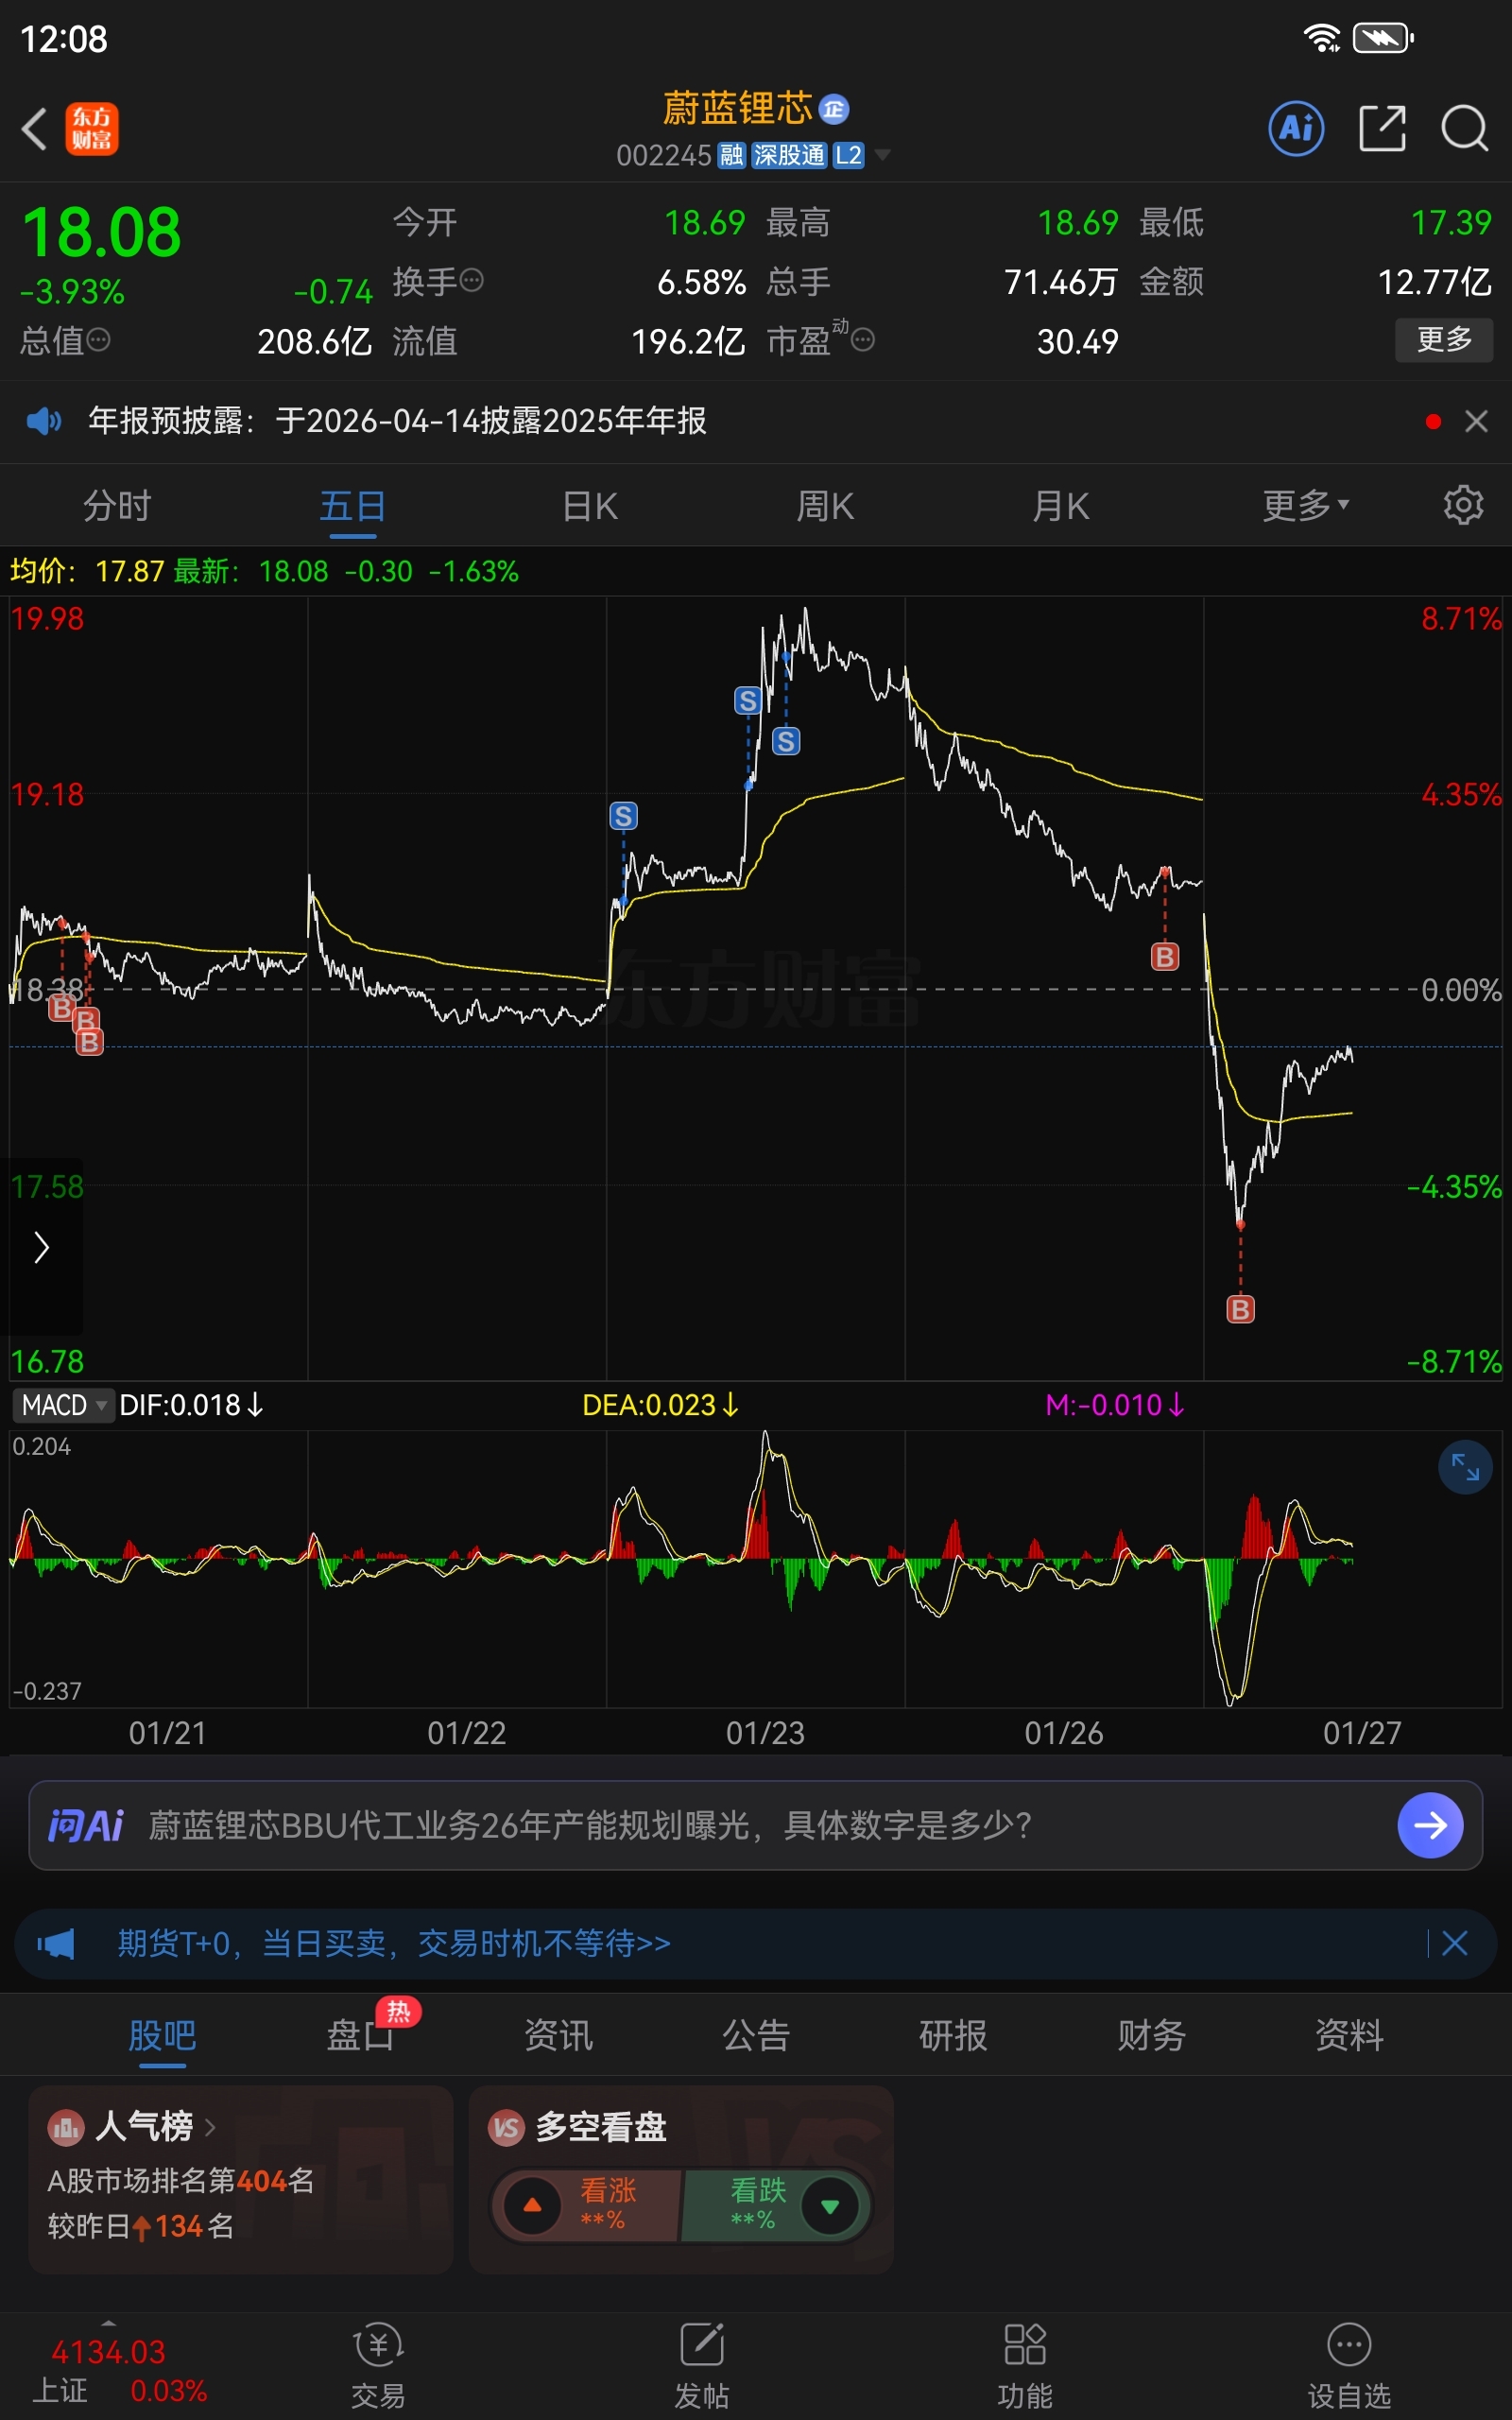Image resolution: width=1512 pixels, height=2420 pixels.
Task: Open the 功能 functions icon
Action: point(1025,2366)
